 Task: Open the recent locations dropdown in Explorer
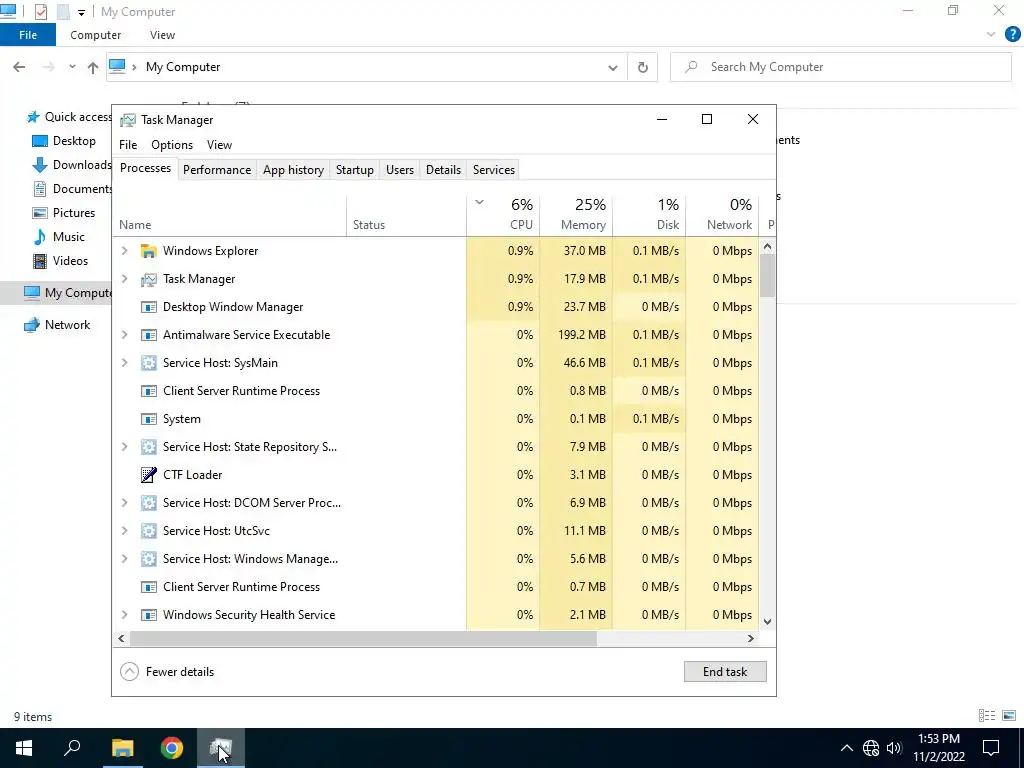(x=72, y=67)
